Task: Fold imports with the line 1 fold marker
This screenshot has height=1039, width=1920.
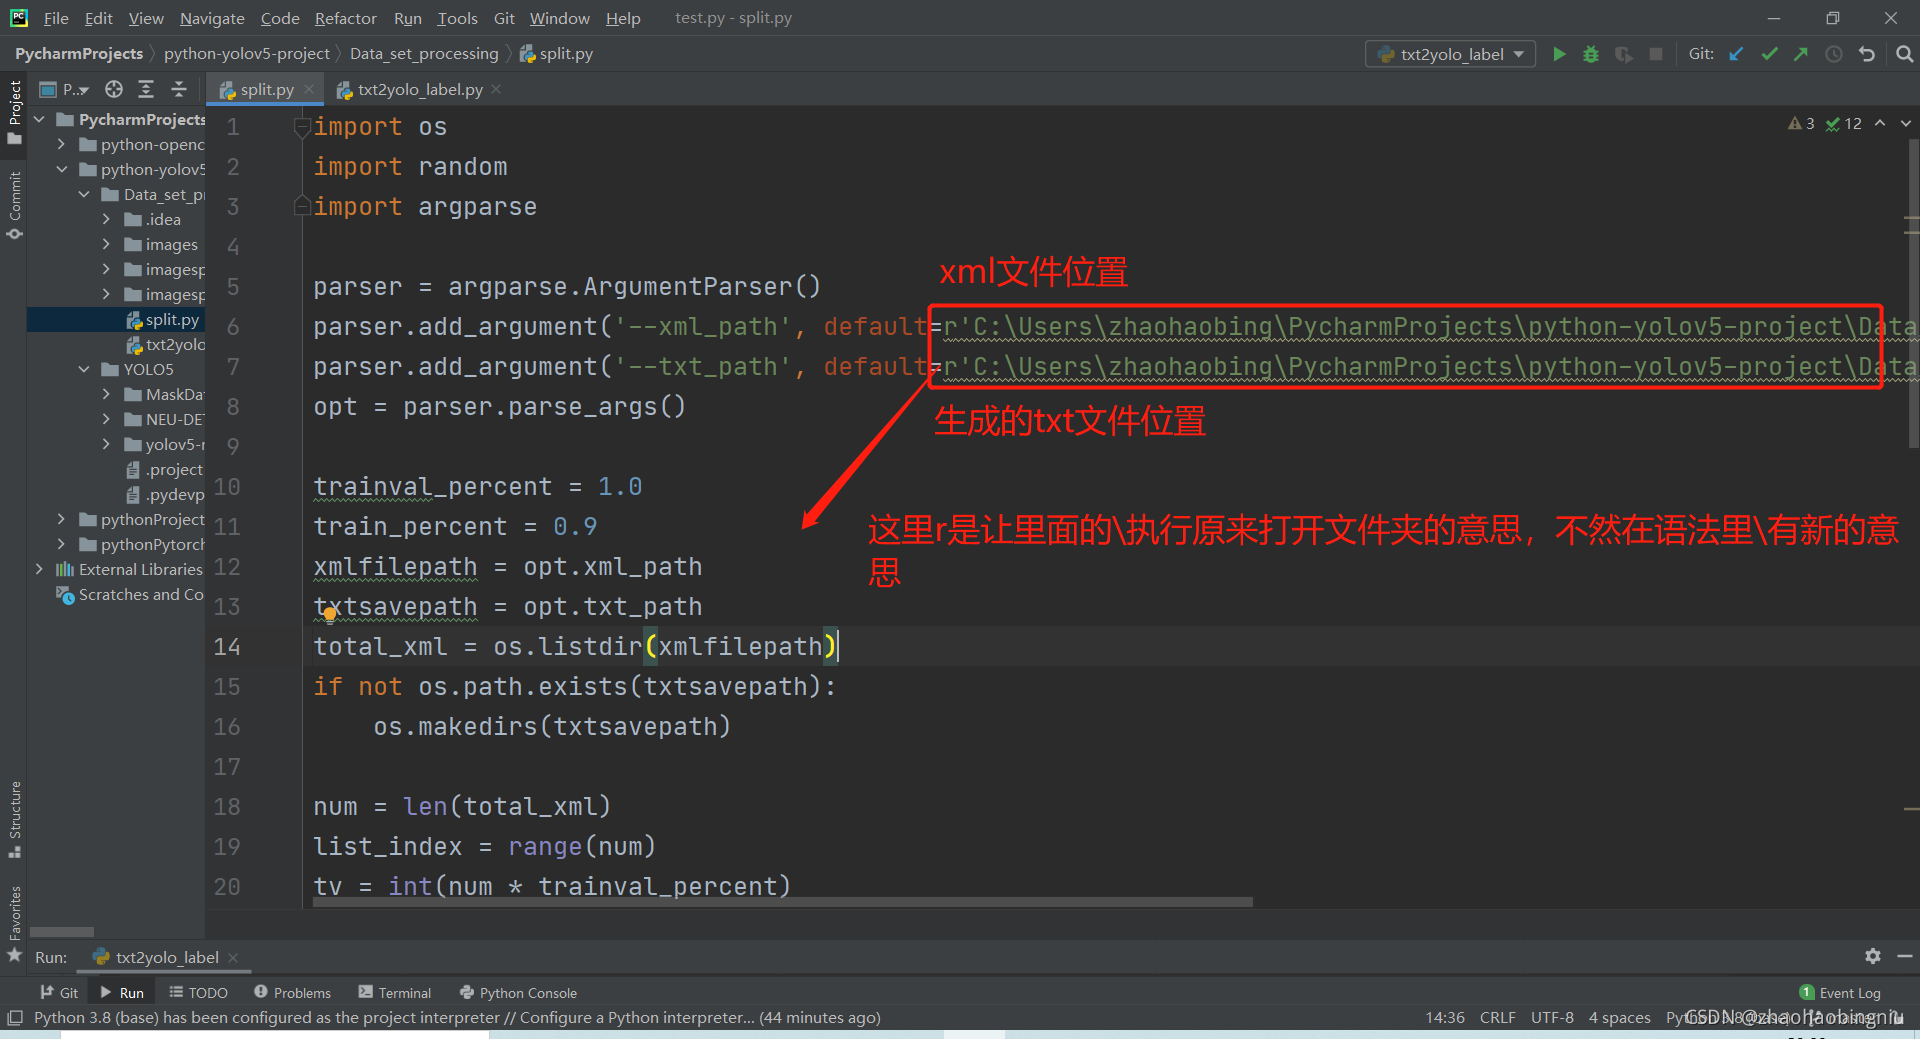Action: point(301,127)
